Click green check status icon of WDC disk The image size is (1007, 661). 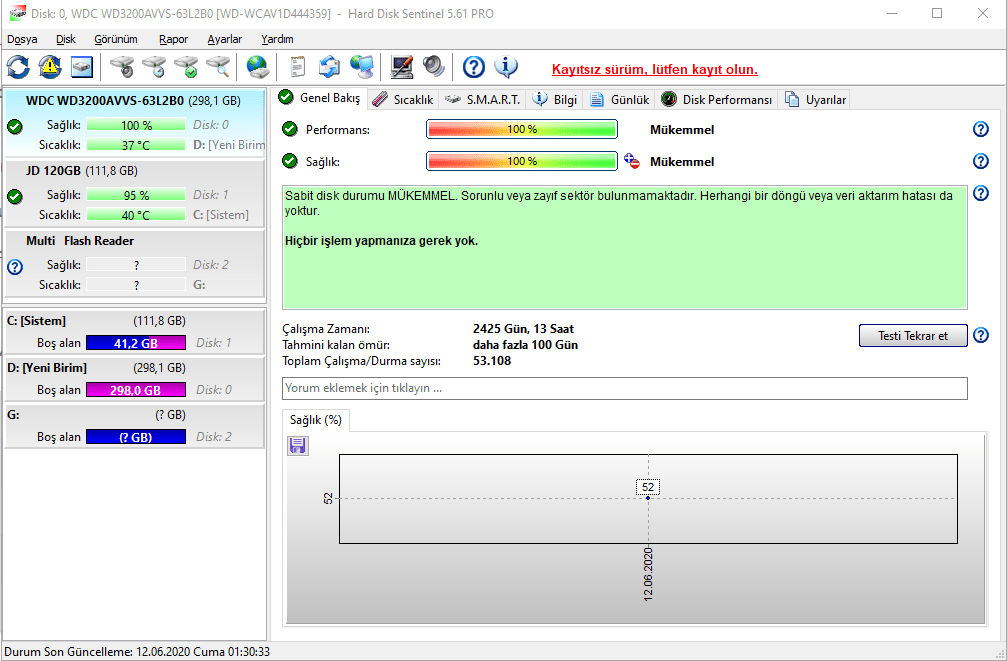15,127
